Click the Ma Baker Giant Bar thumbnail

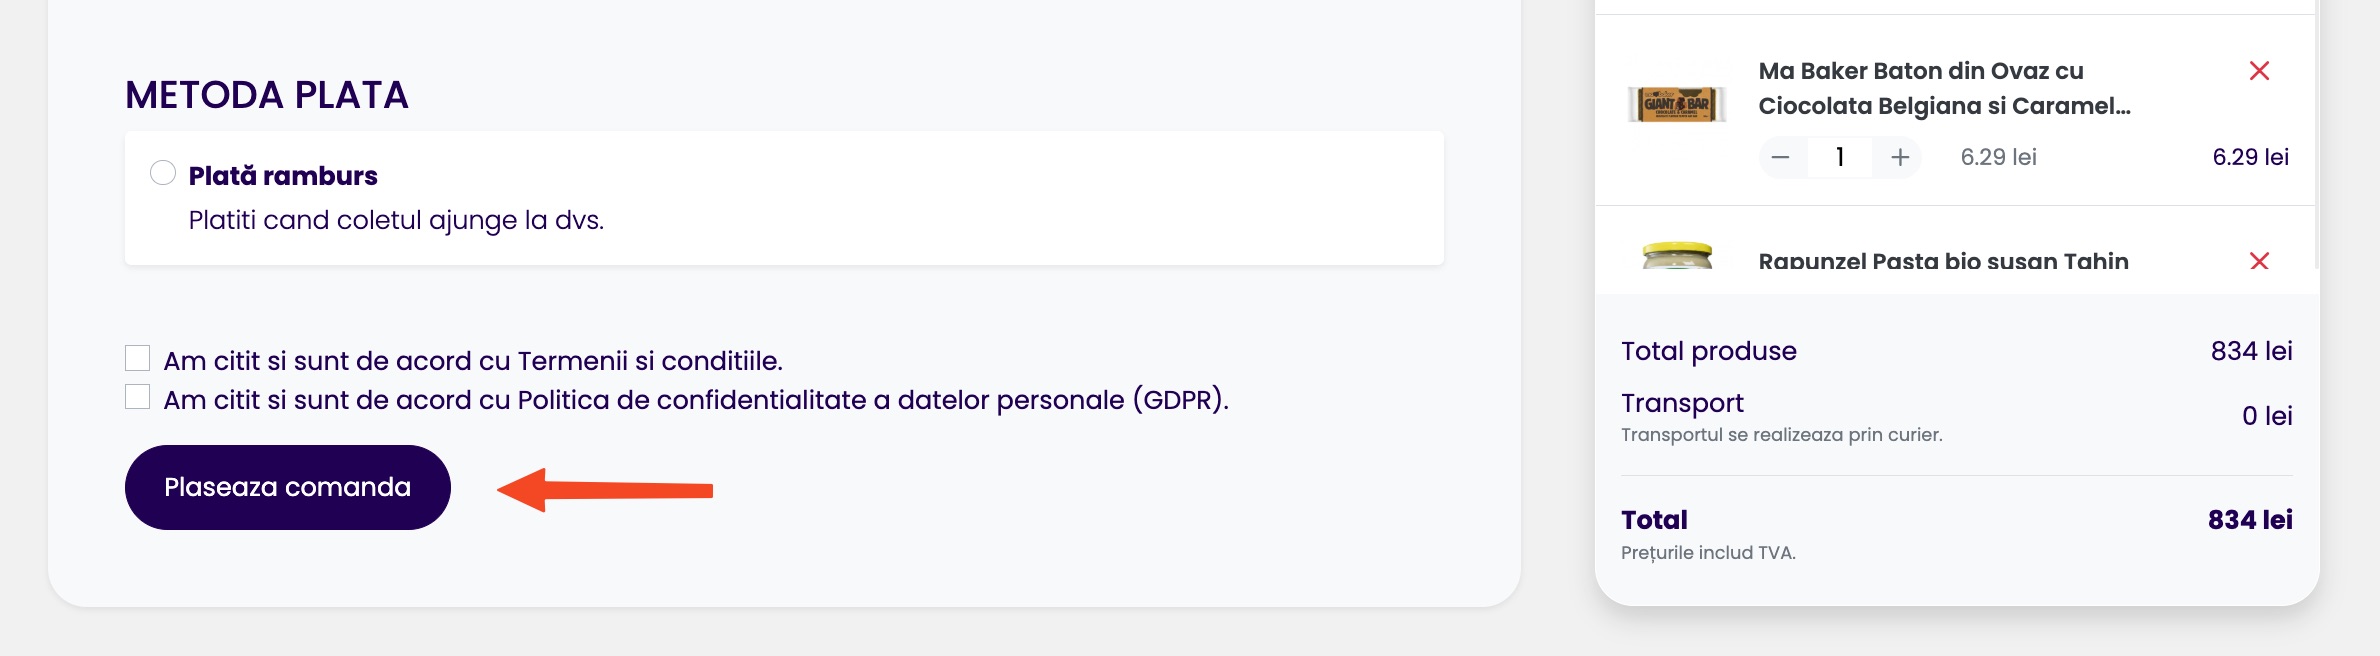[1677, 104]
